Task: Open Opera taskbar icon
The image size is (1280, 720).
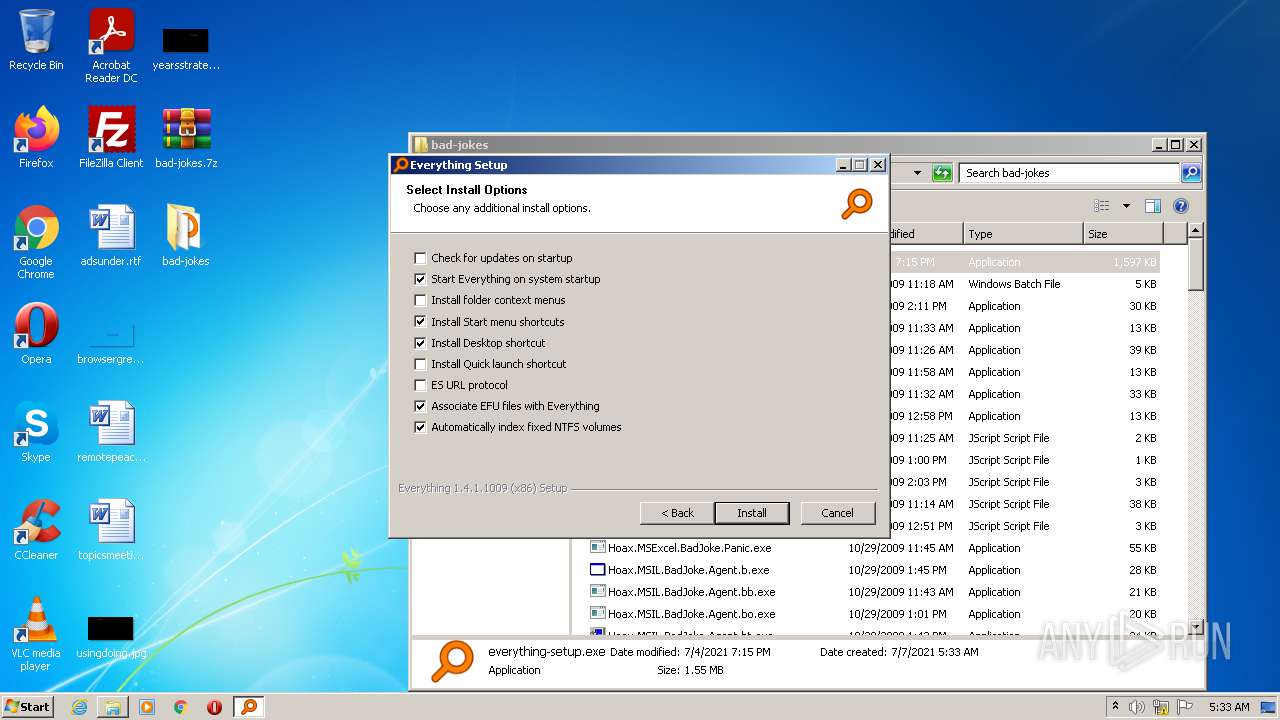Action: coord(214,707)
